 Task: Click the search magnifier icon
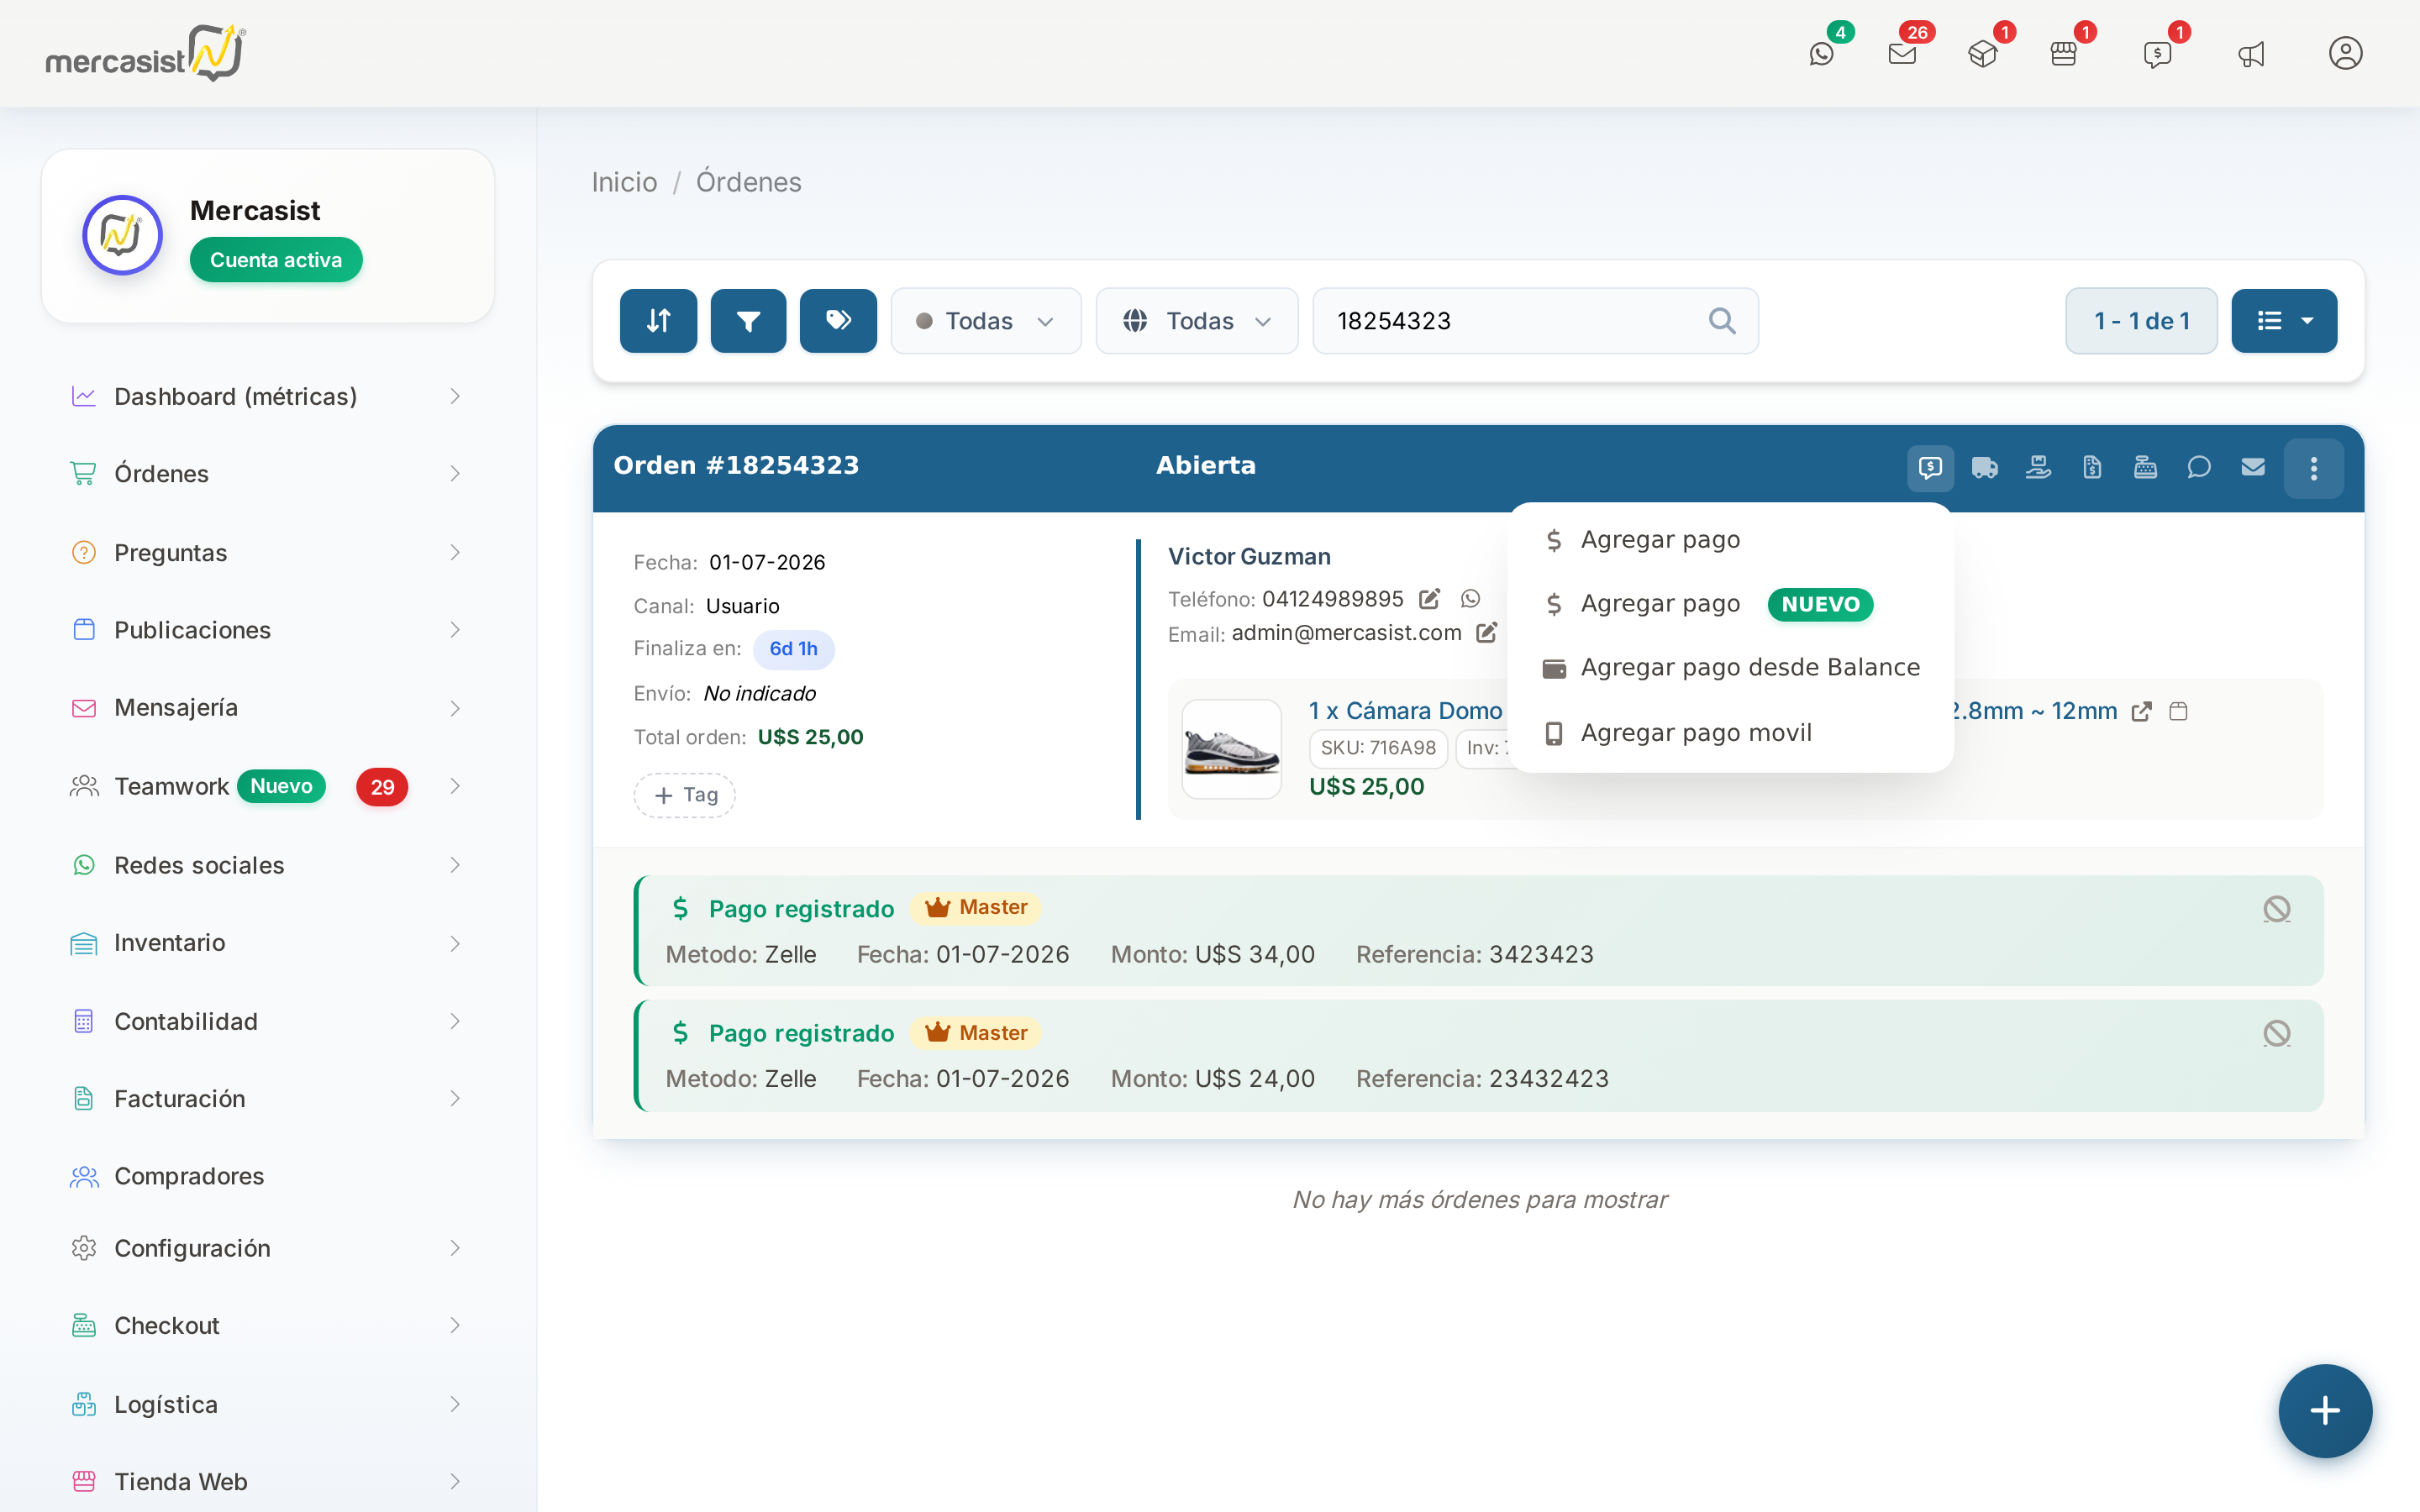1721,321
